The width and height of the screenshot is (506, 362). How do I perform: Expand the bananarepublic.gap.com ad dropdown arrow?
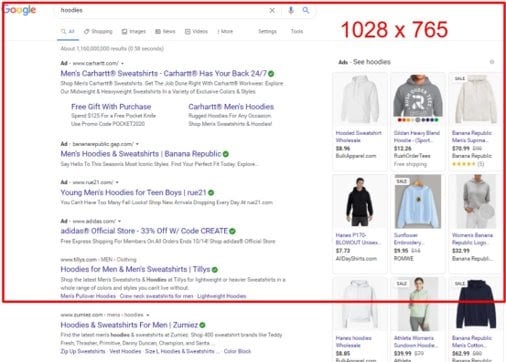point(137,144)
